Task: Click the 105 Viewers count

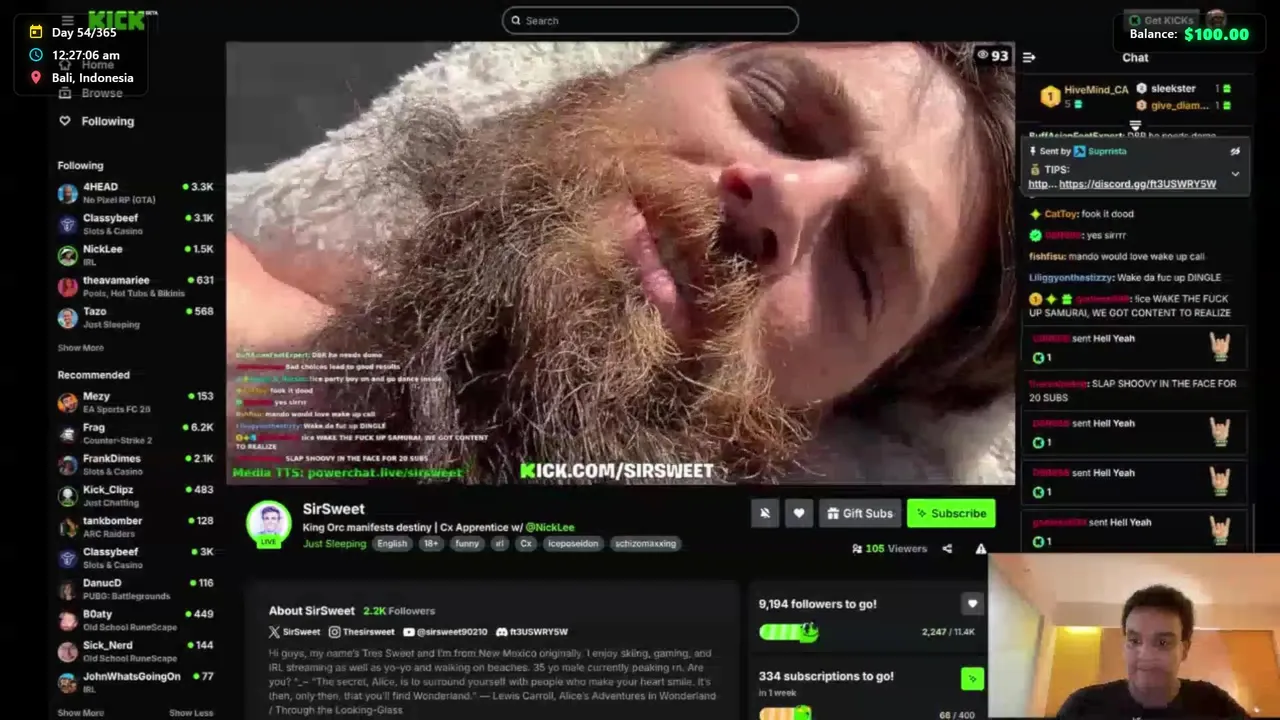Action: (x=889, y=549)
